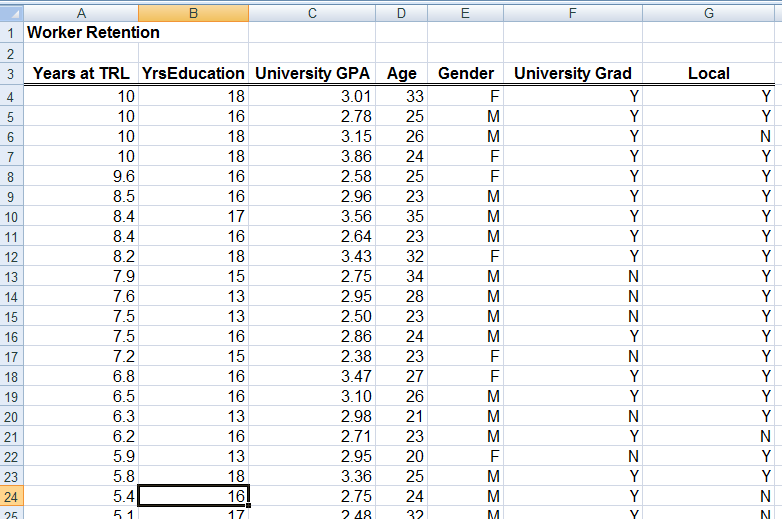The height and width of the screenshot is (519, 782).
Task: Select column C header
Action: tap(312, 13)
